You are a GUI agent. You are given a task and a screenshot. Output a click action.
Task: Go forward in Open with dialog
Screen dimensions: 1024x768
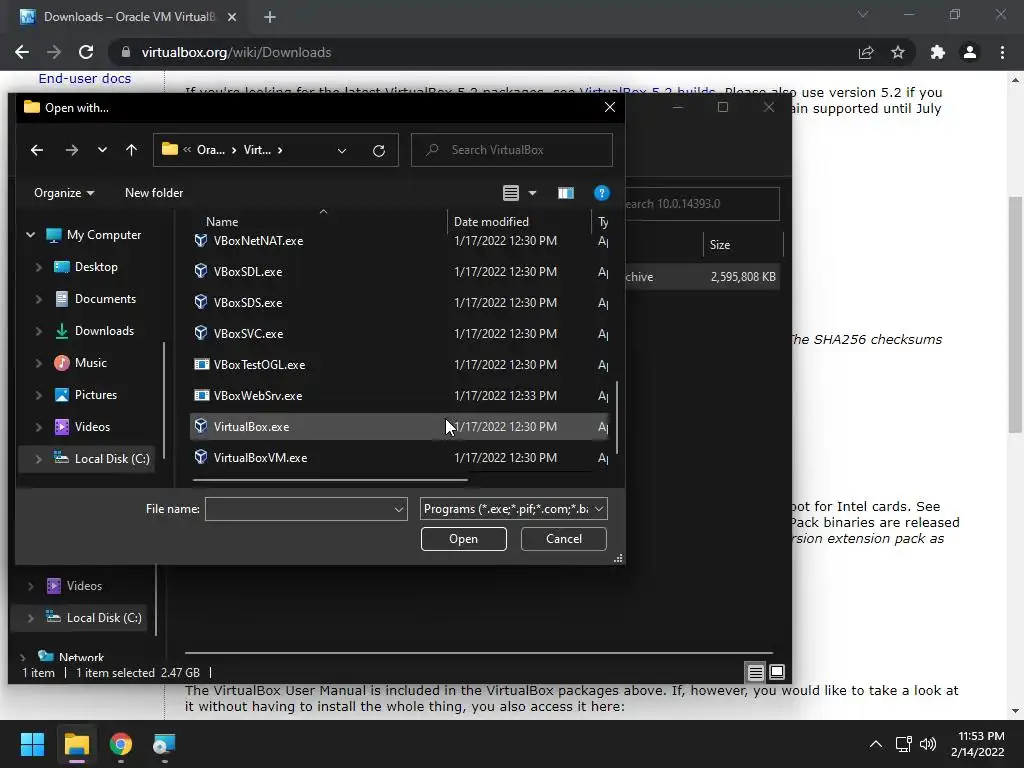72,150
